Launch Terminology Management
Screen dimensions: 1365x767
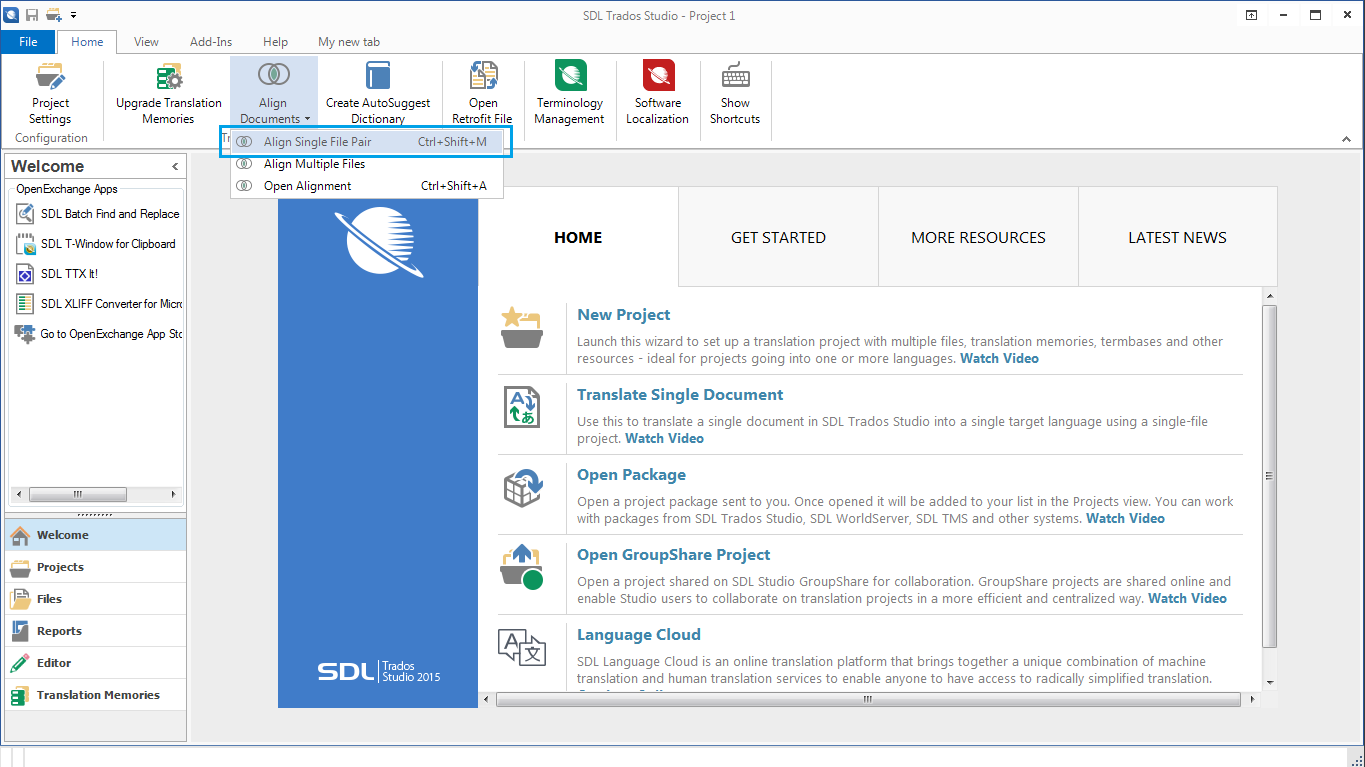click(x=570, y=93)
